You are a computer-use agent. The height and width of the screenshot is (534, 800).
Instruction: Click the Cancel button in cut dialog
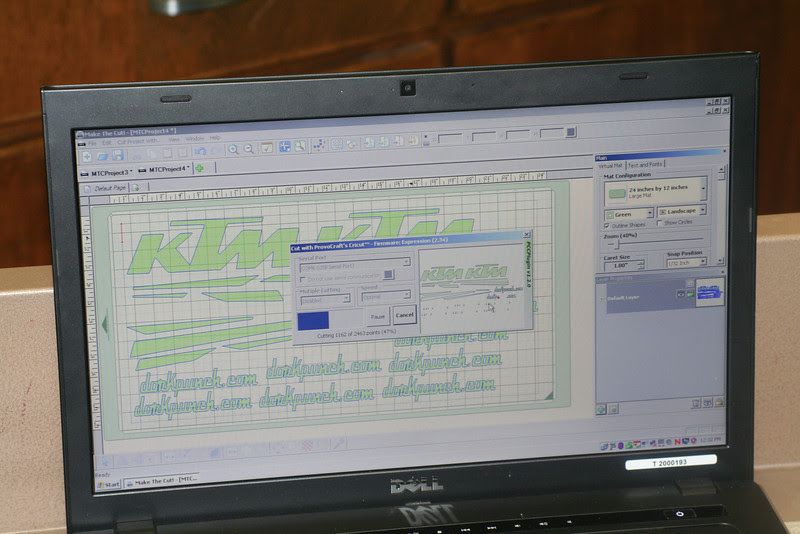click(405, 315)
